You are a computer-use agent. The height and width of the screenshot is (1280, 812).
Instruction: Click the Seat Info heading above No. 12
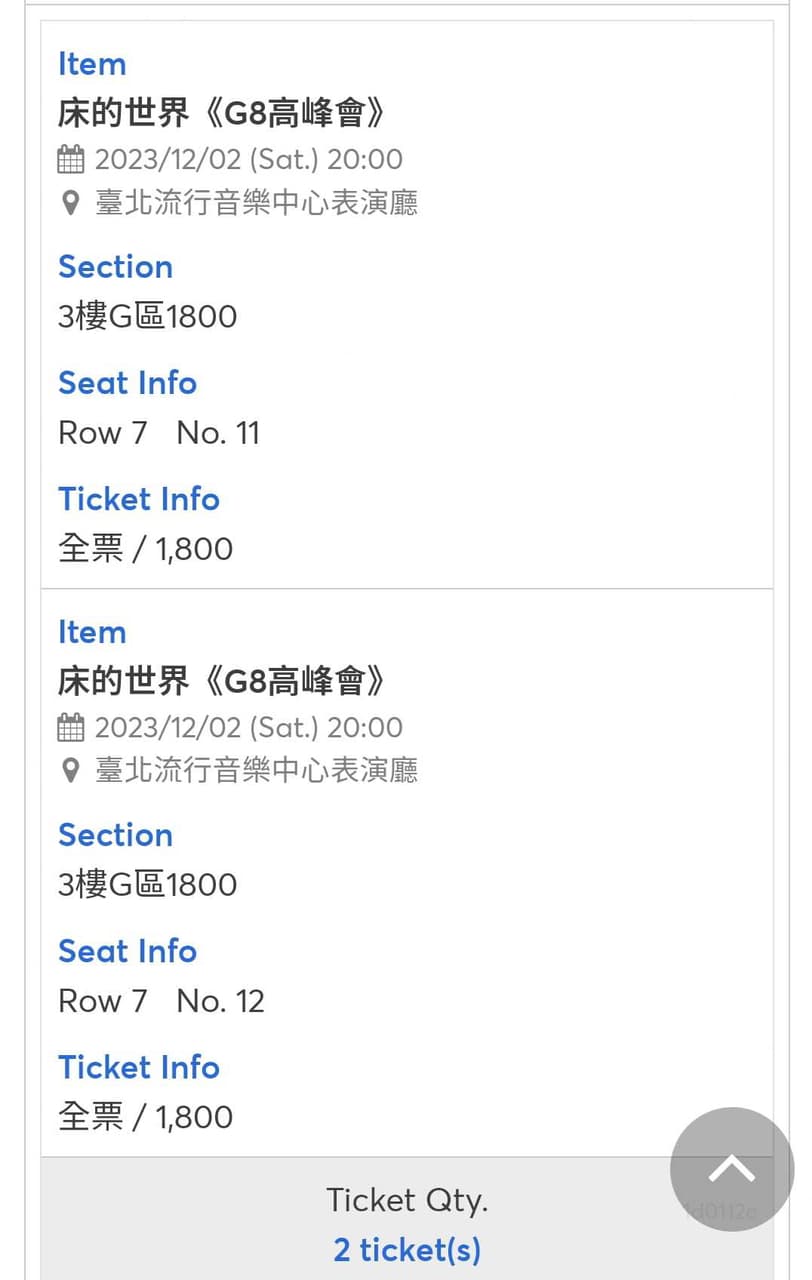(127, 951)
